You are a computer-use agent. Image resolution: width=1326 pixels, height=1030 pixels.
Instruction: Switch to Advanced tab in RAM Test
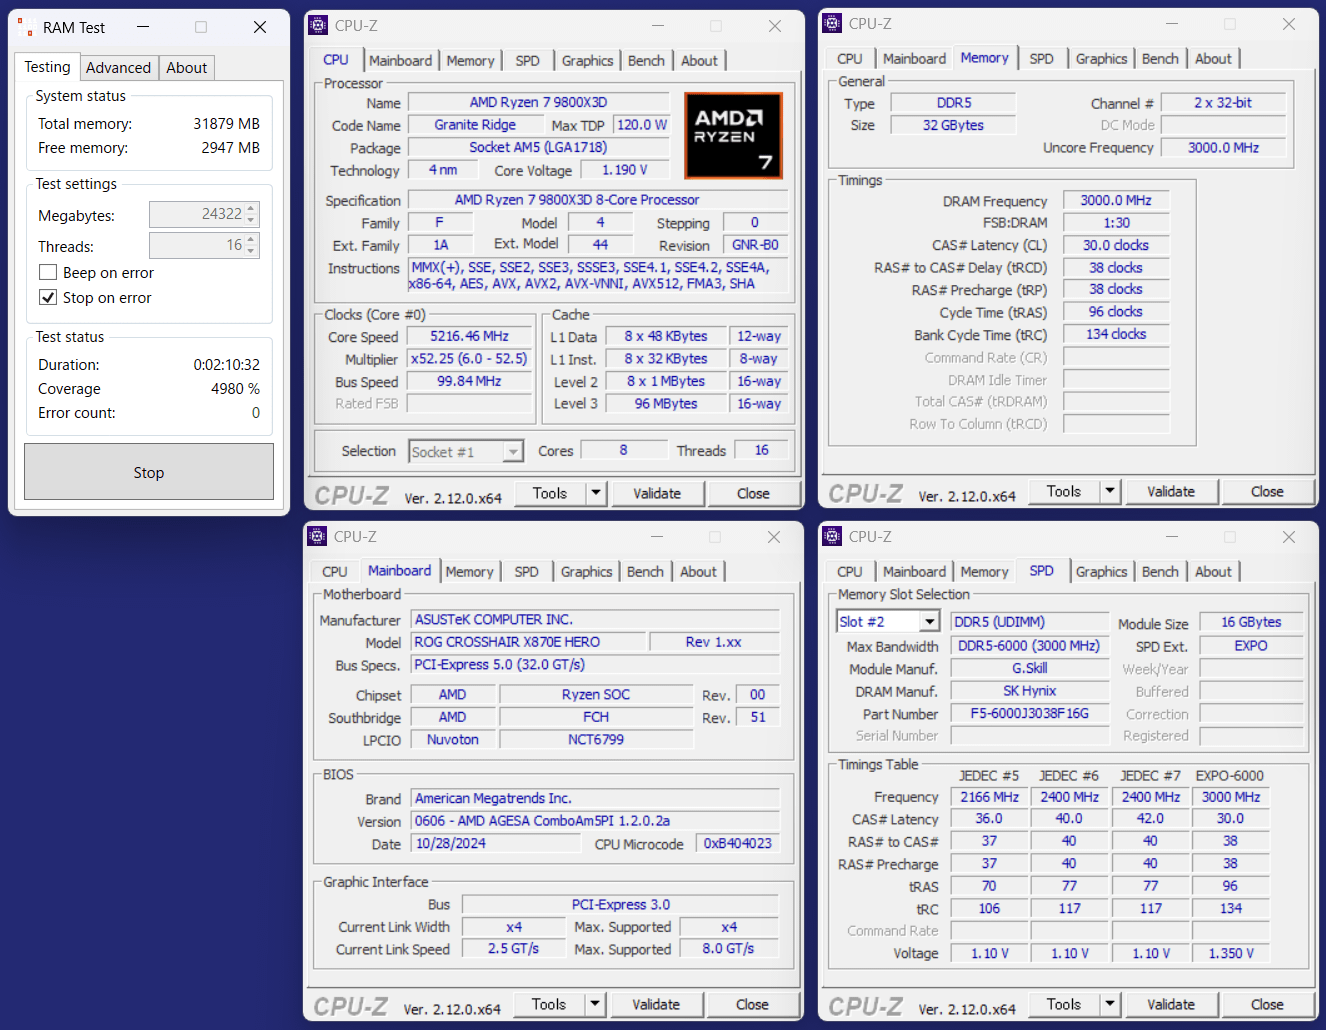[x=118, y=68]
